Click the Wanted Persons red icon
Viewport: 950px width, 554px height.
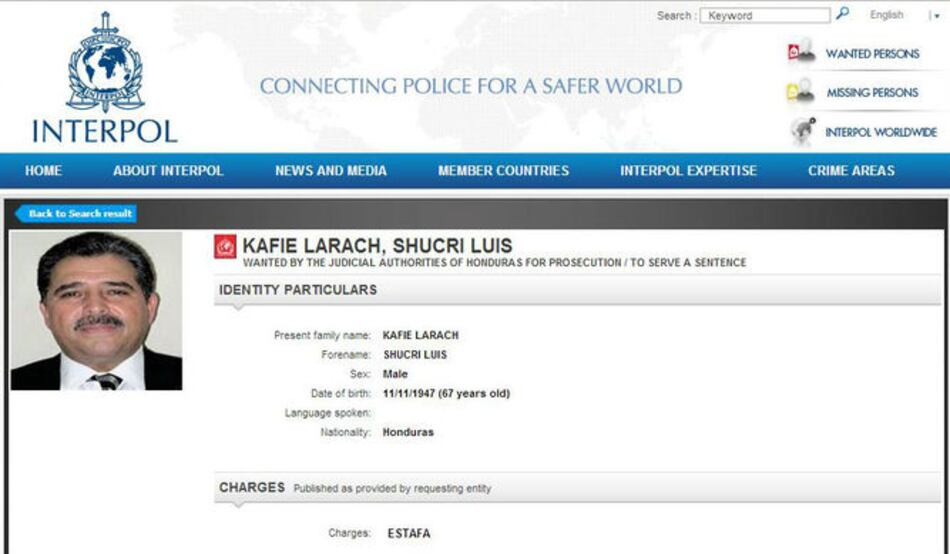[801, 53]
